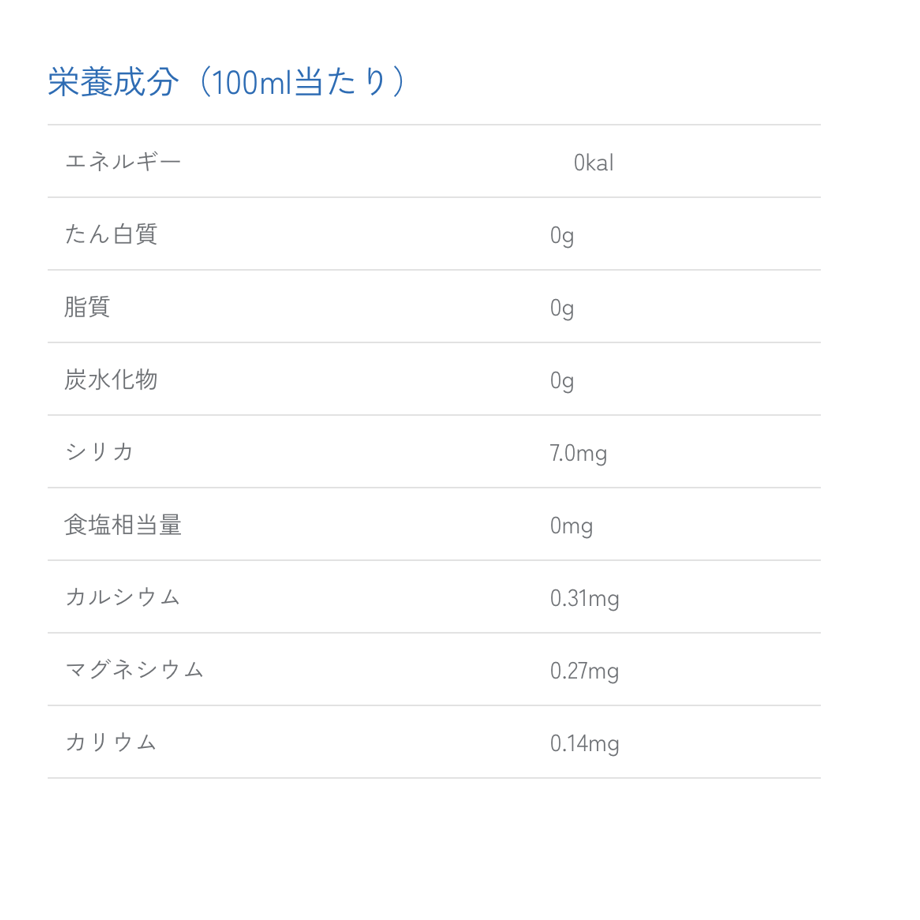Click the 0.14mg potassium value
The width and height of the screenshot is (920, 920).
(x=584, y=744)
